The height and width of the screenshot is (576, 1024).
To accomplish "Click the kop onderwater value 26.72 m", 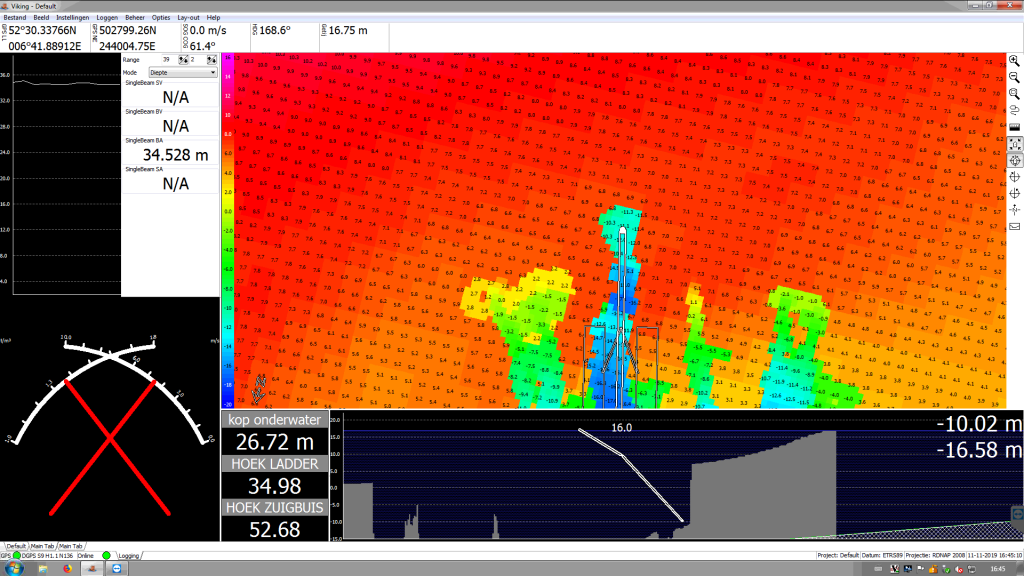I will pyautogui.click(x=275, y=442).
